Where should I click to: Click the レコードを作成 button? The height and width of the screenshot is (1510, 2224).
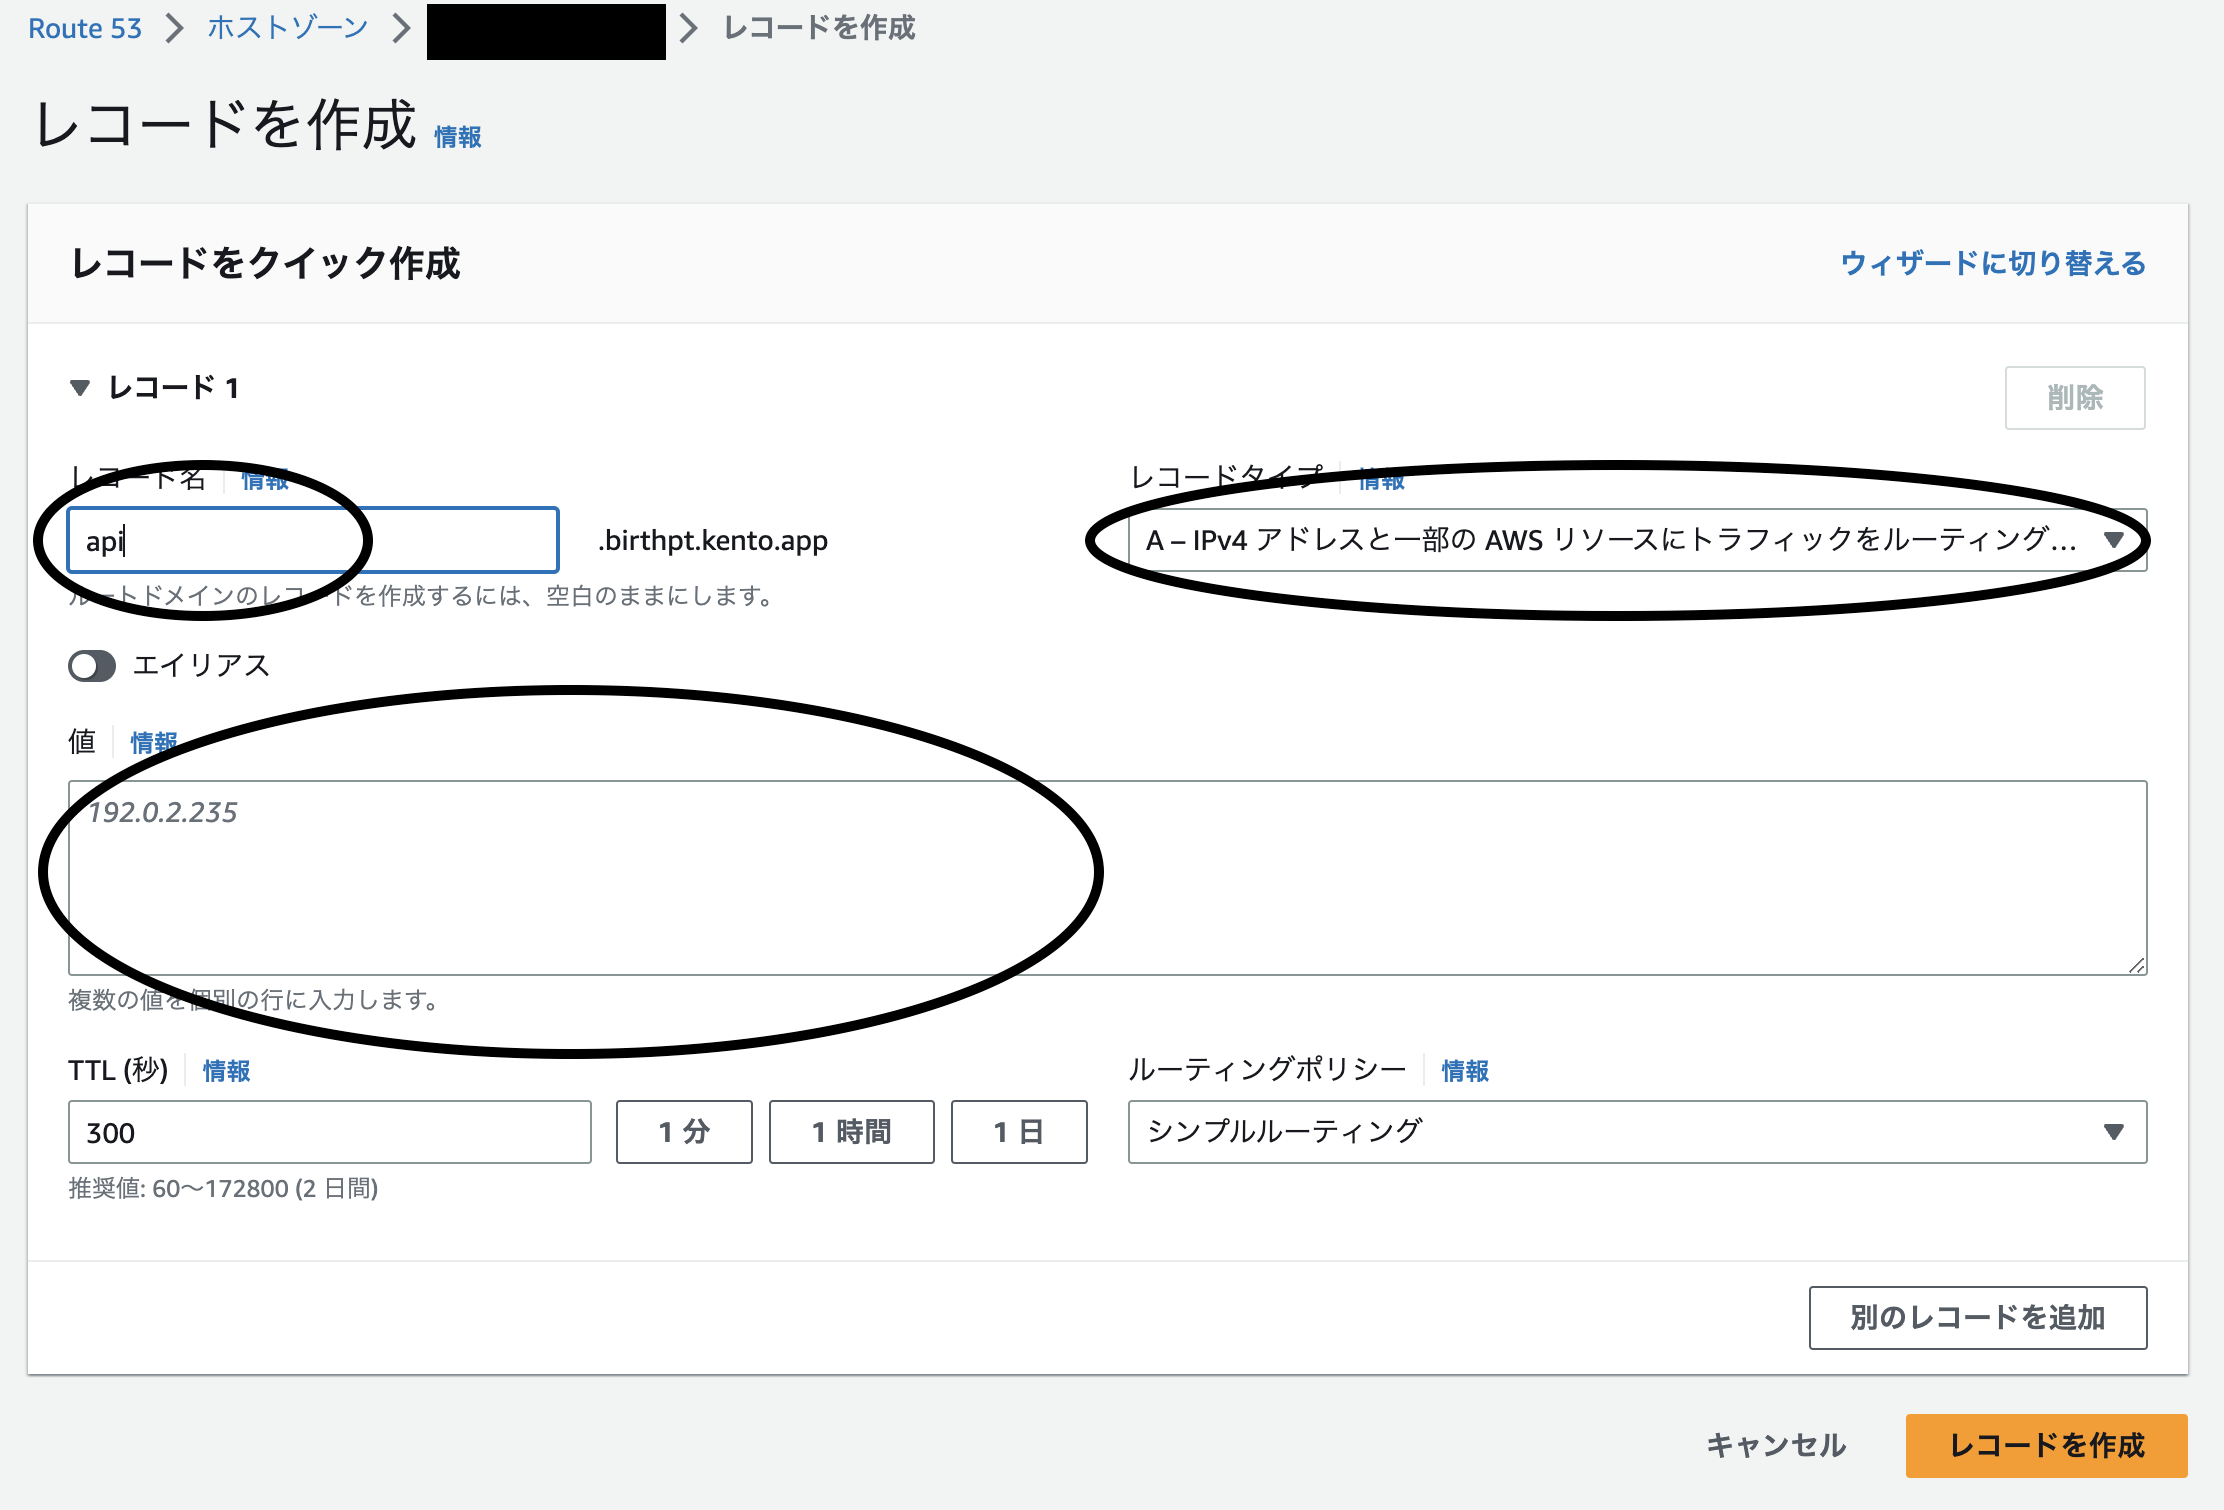click(x=2045, y=1445)
